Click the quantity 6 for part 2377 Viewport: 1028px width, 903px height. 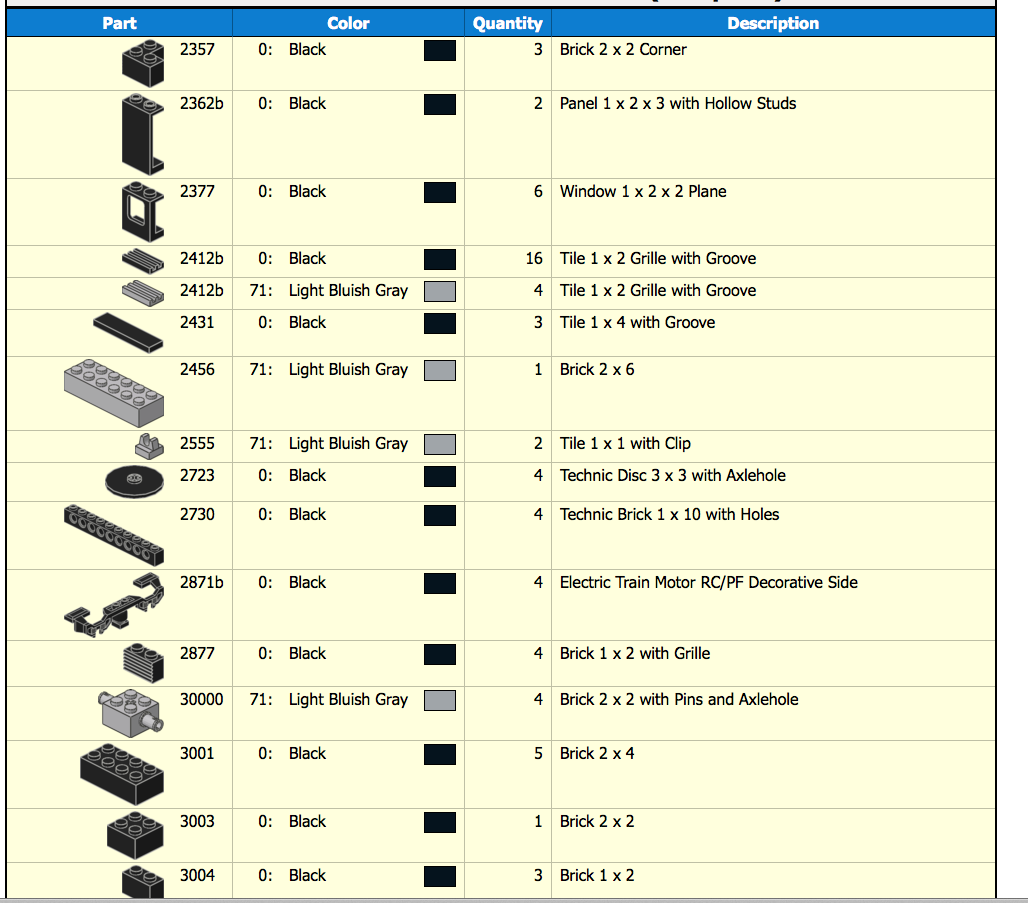(x=538, y=191)
